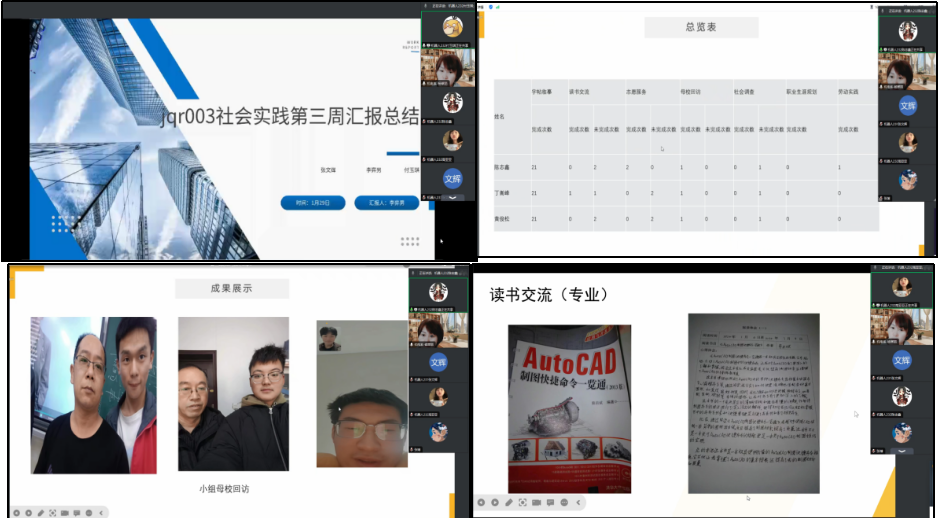Click the 读书交流（专业）slide title
The width and height of the screenshot is (939, 518).
click(548, 295)
